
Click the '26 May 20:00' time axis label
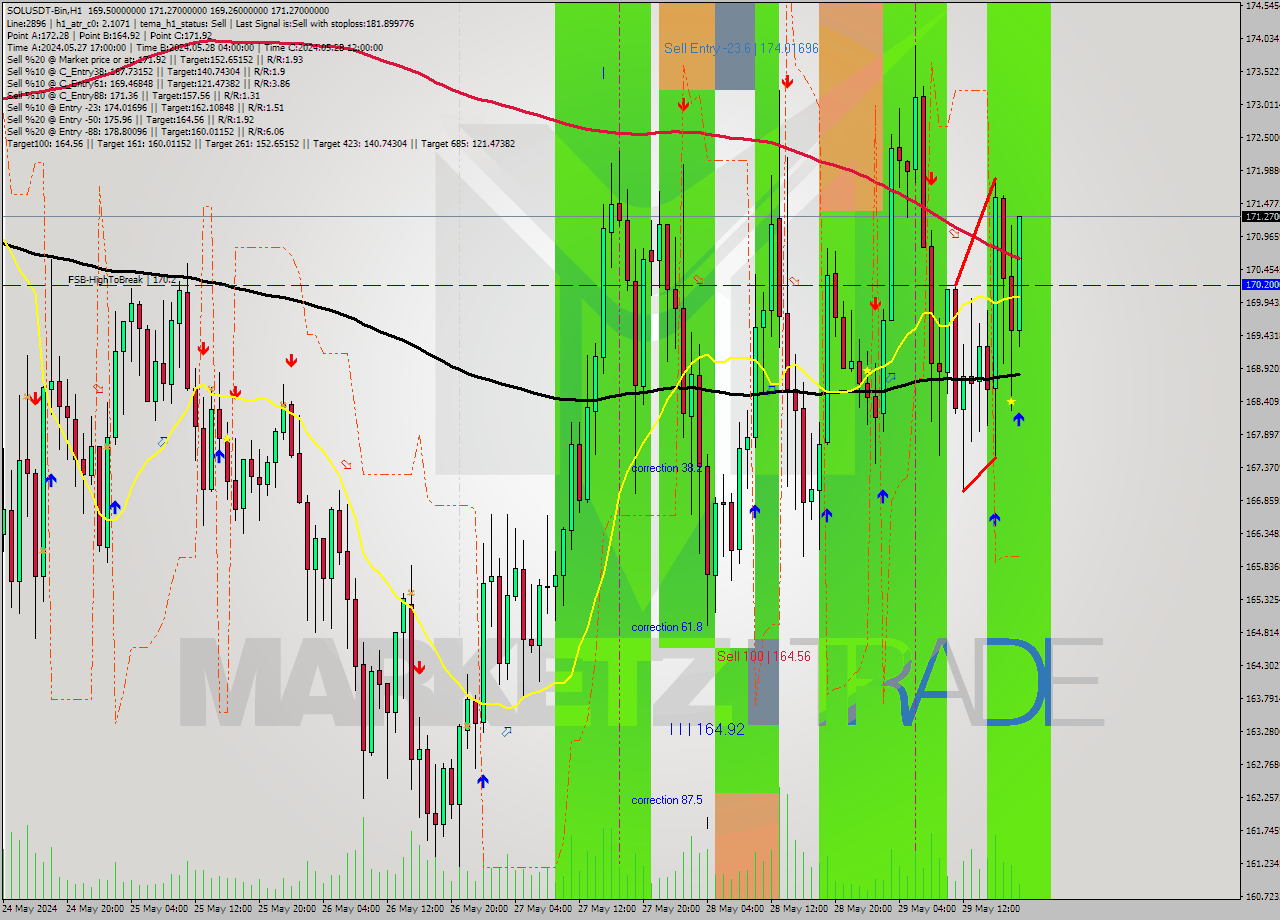tap(478, 910)
